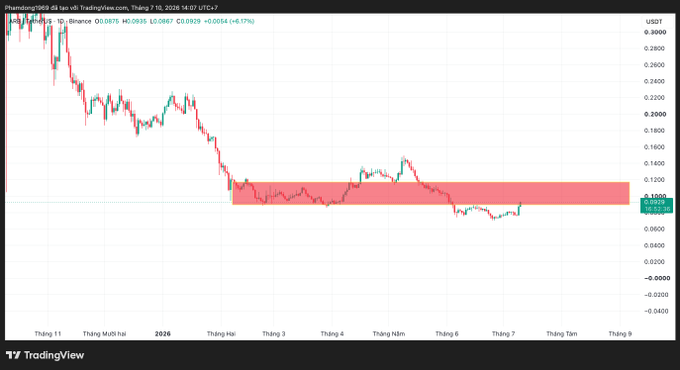Click the 0.0200 price axis label

pyautogui.click(x=654, y=262)
